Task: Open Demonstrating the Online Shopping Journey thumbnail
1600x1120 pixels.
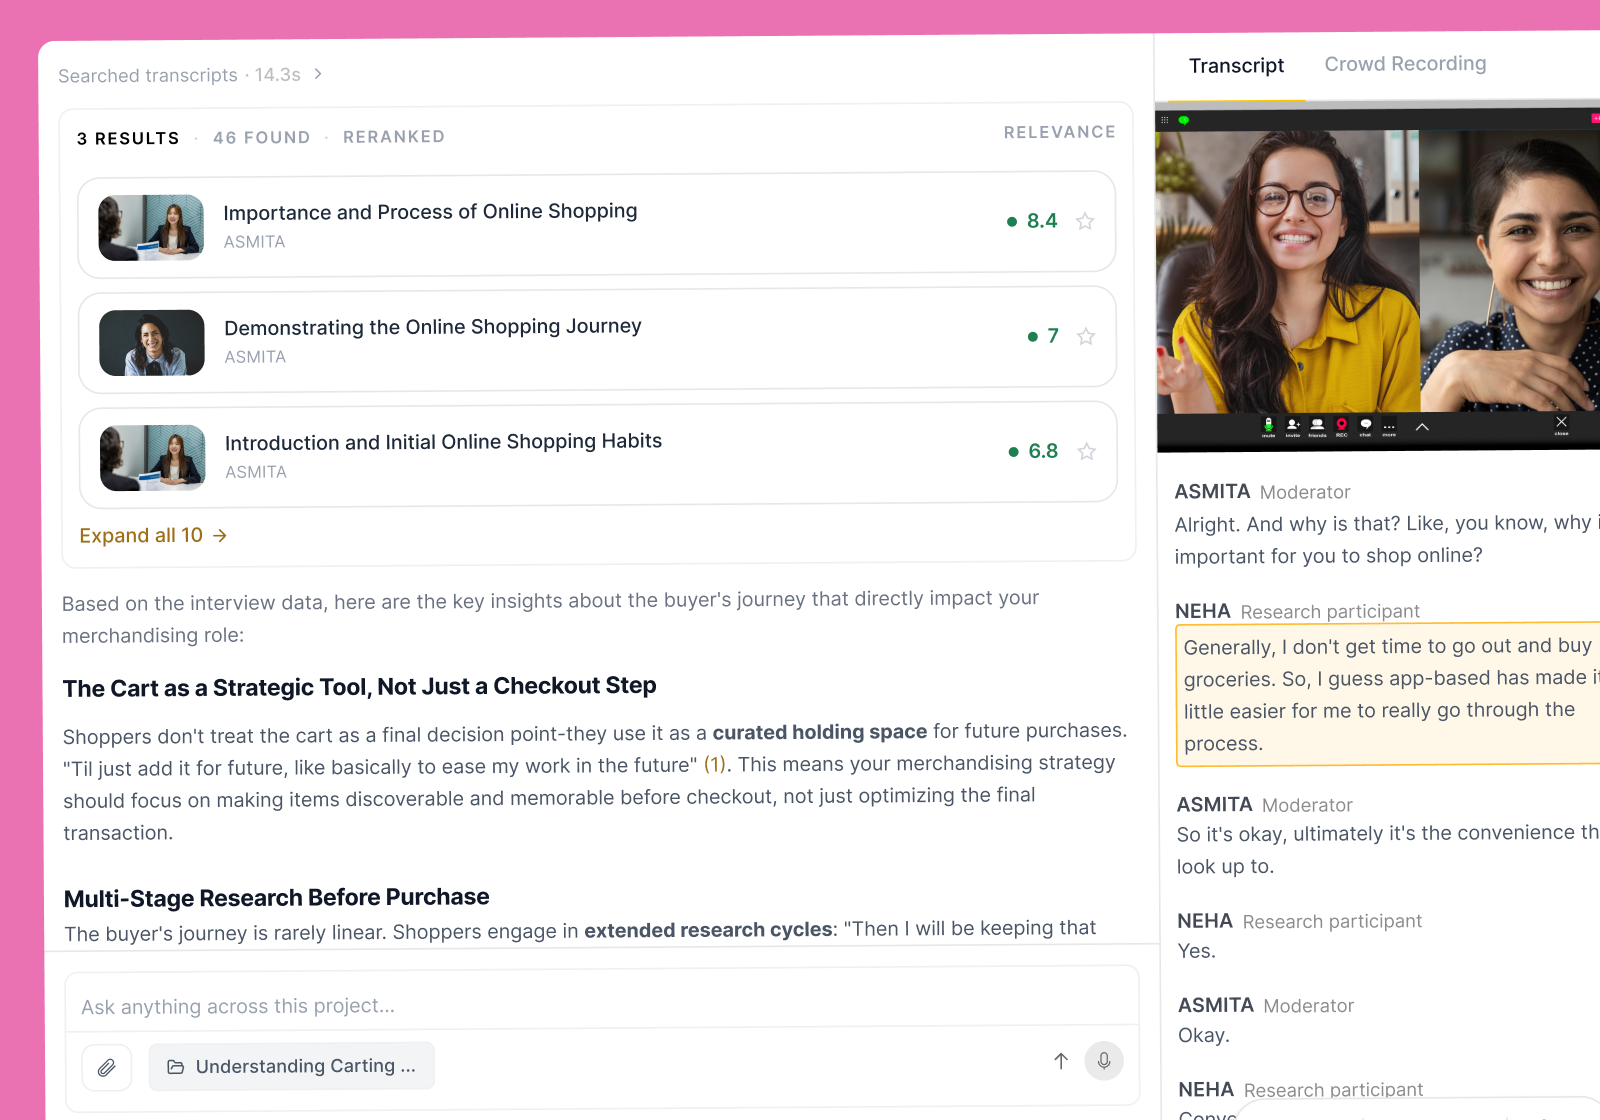Action: (152, 342)
